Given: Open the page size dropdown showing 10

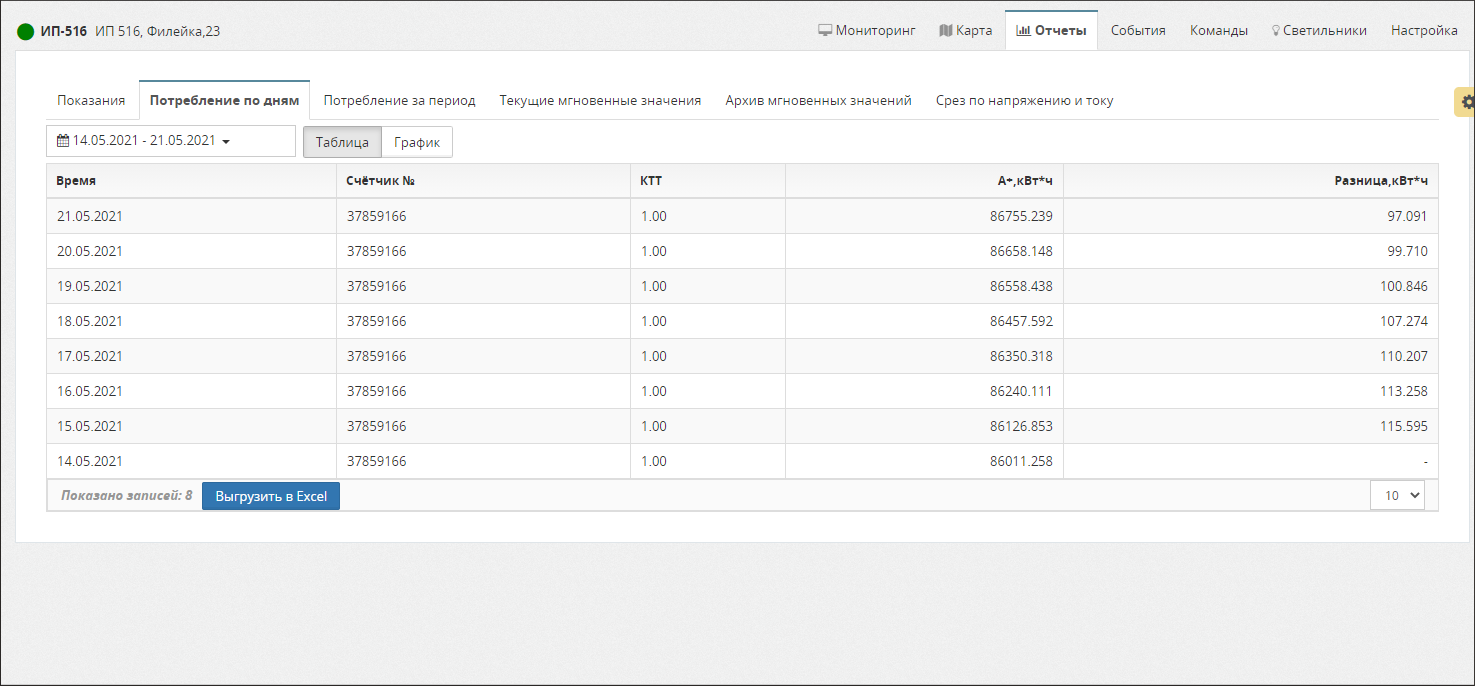Looking at the screenshot, I should (x=1396, y=495).
